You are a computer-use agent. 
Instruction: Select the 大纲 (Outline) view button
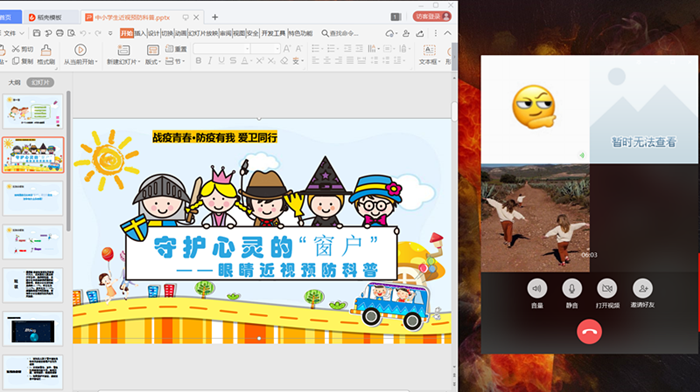coord(14,83)
